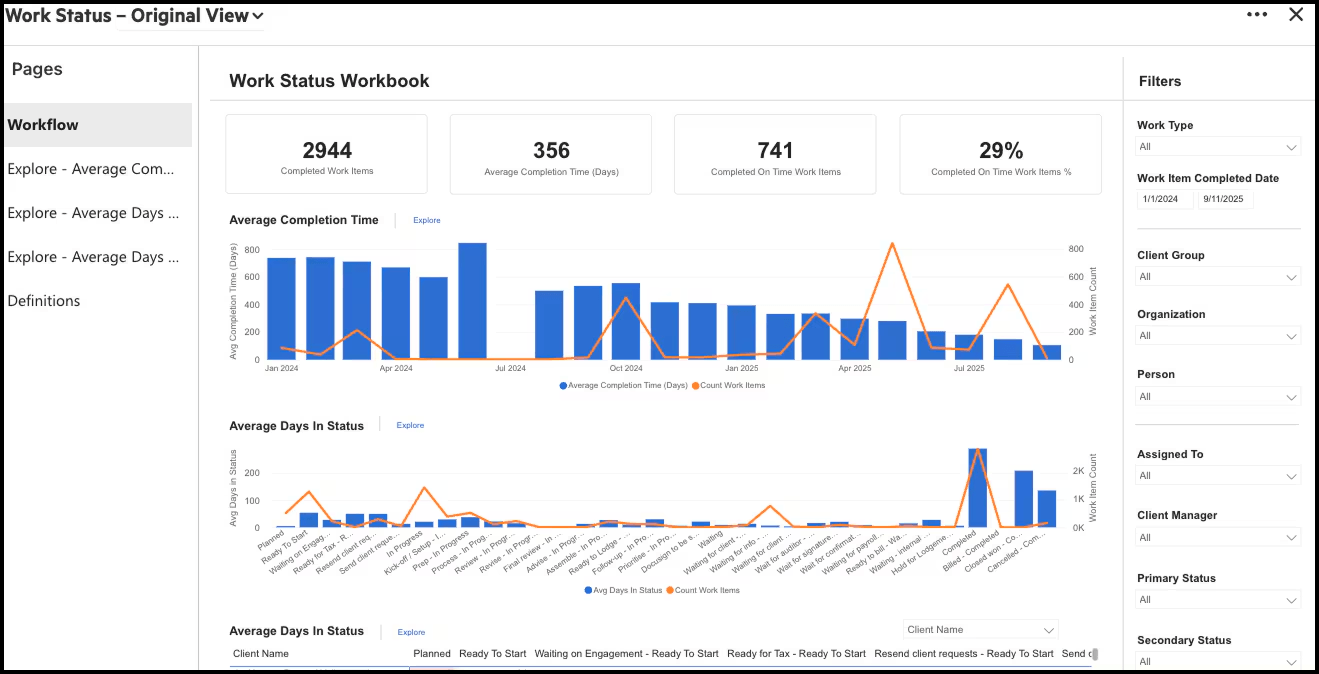
Task: Open the Assigned To filter dropdown
Action: click(x=1218, y=476)
